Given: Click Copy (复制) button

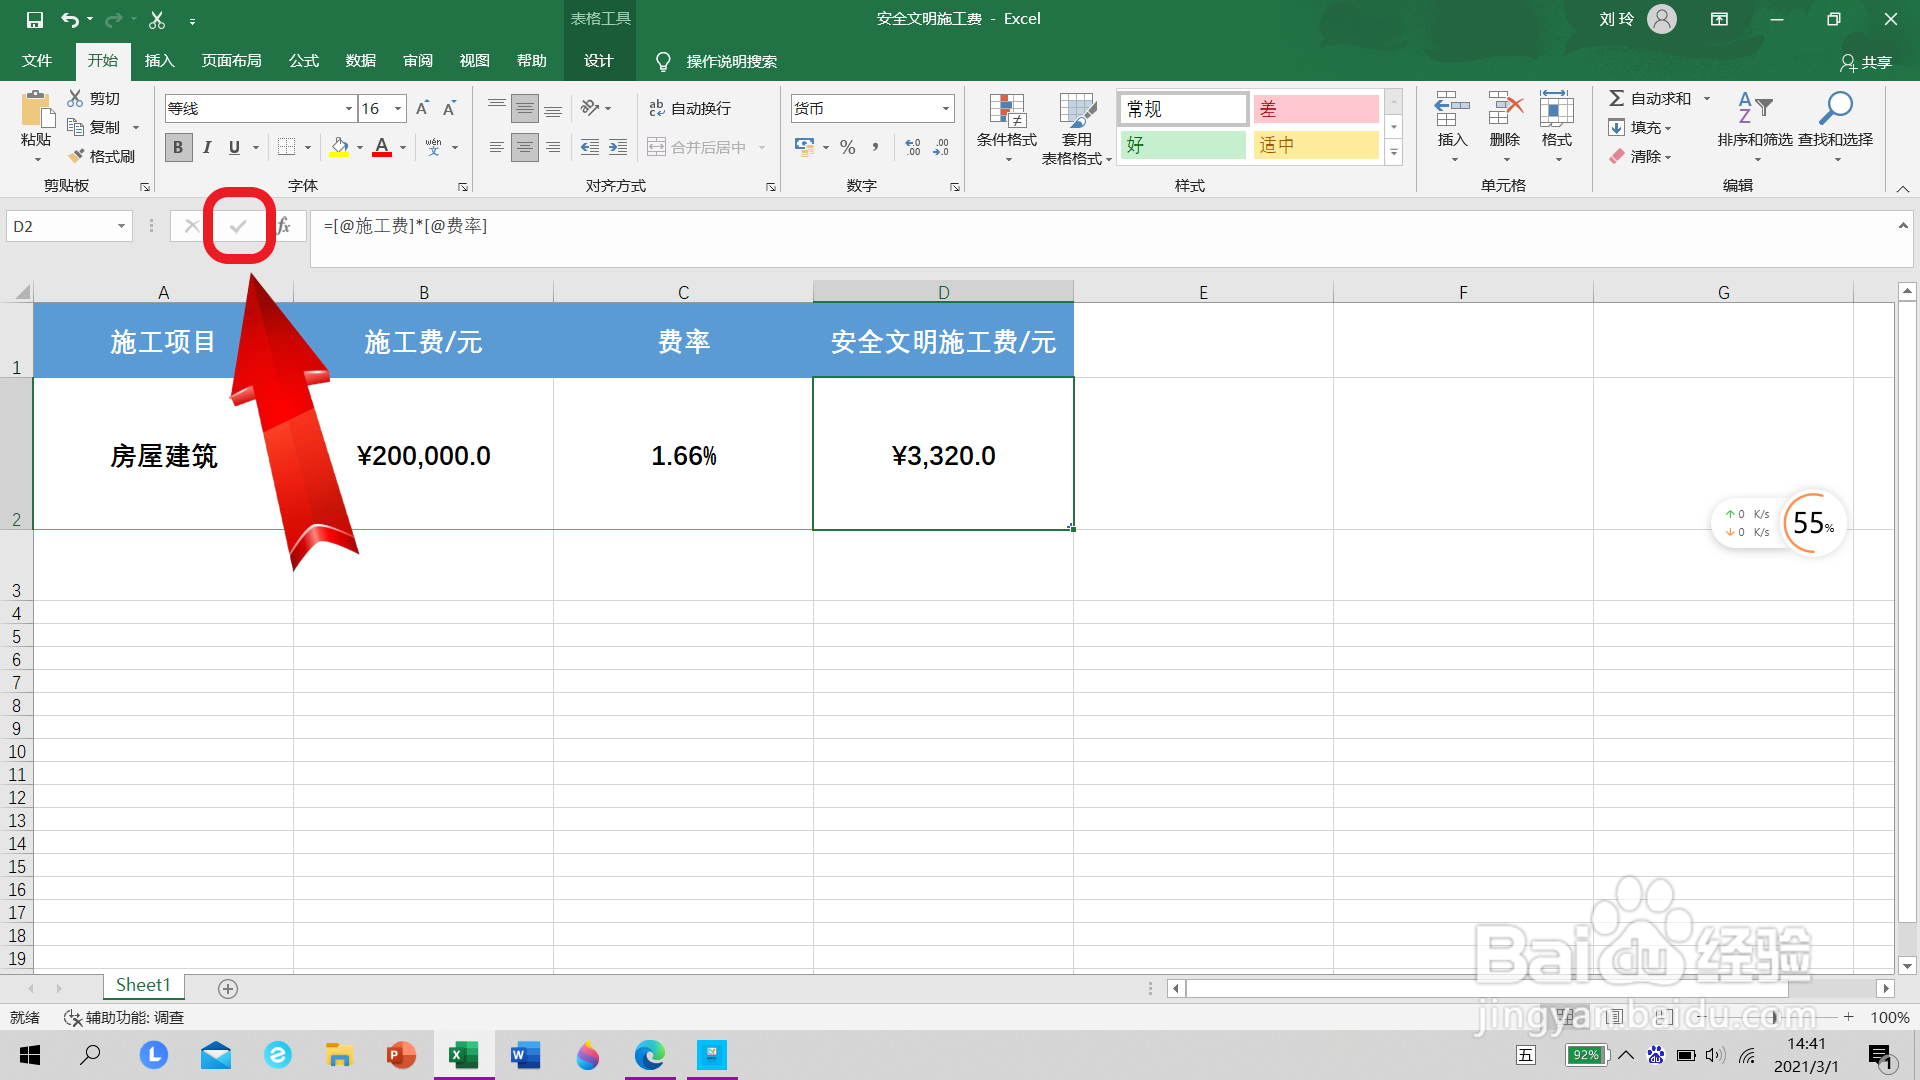Looking at the screenshot, I should pyautogui.click(x=94, y=127).
